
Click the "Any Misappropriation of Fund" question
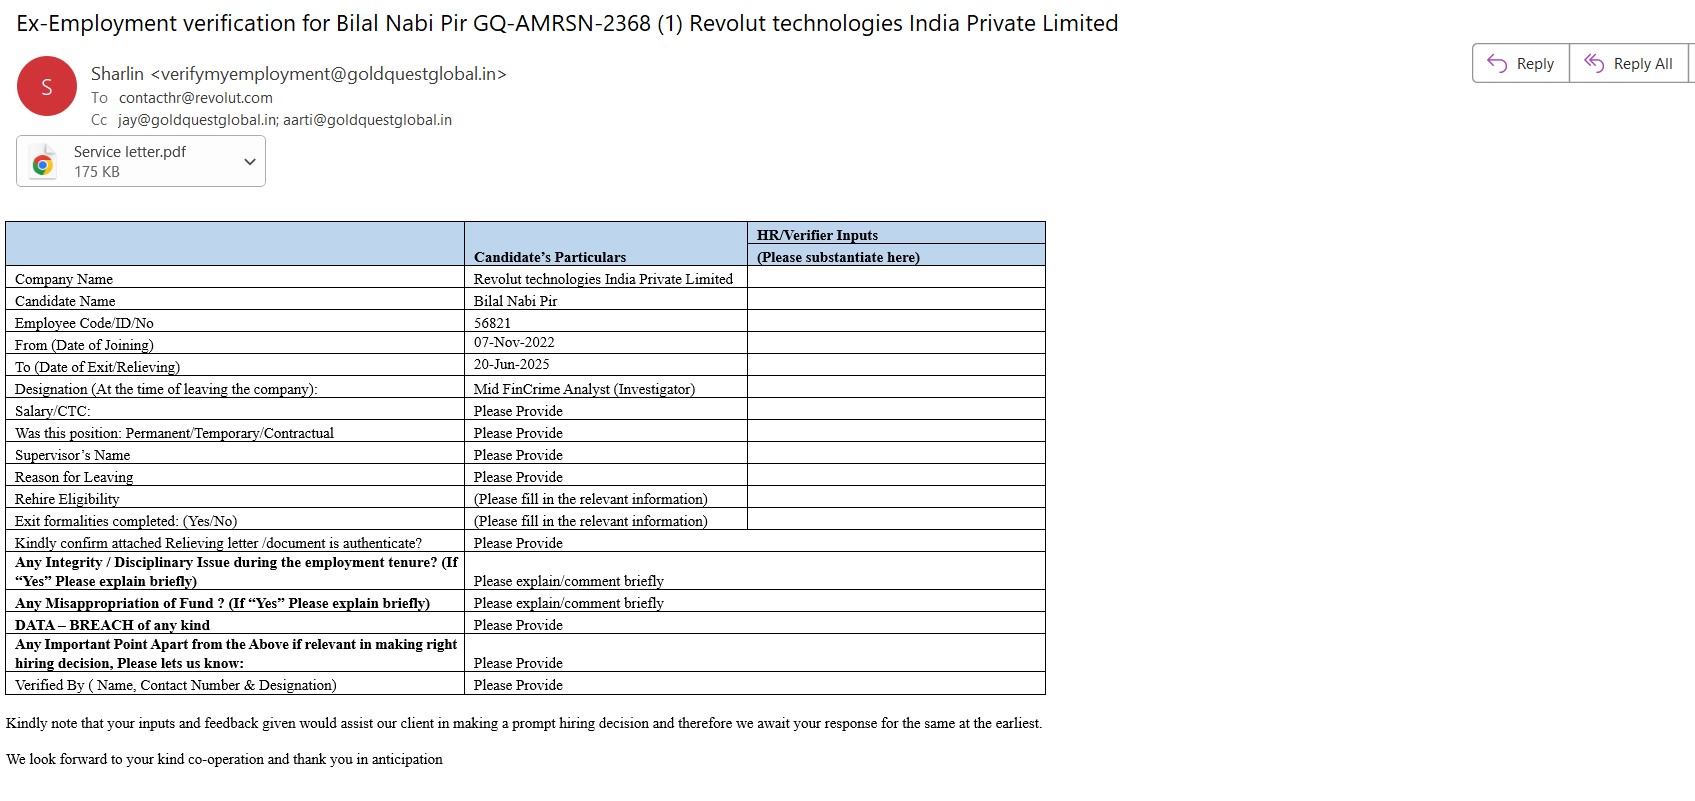click(x=222, y=603)
